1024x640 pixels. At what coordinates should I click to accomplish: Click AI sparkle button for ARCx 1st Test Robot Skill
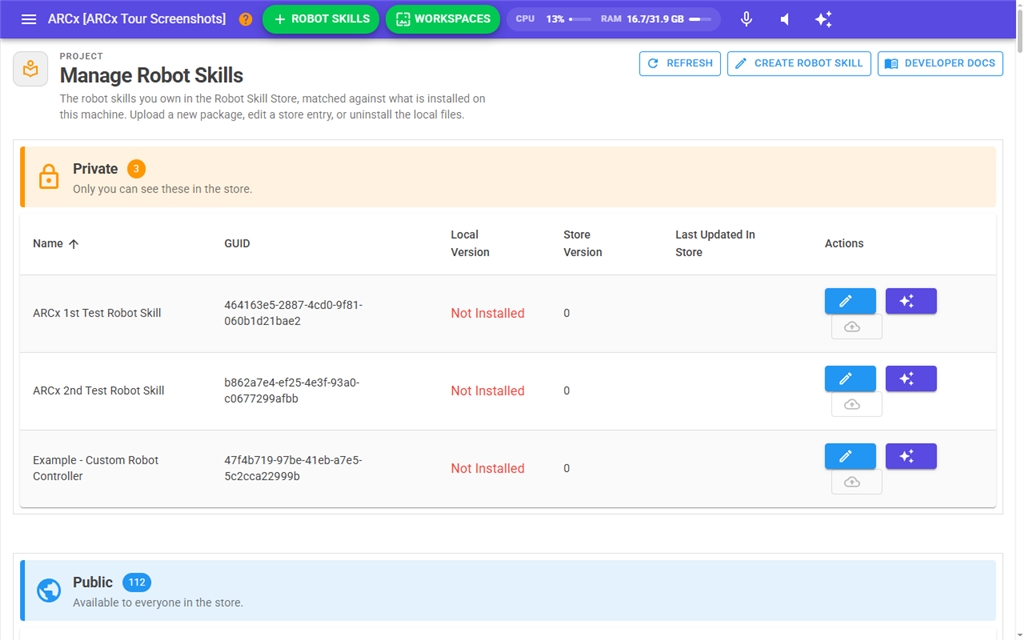[x=910, y=301]
